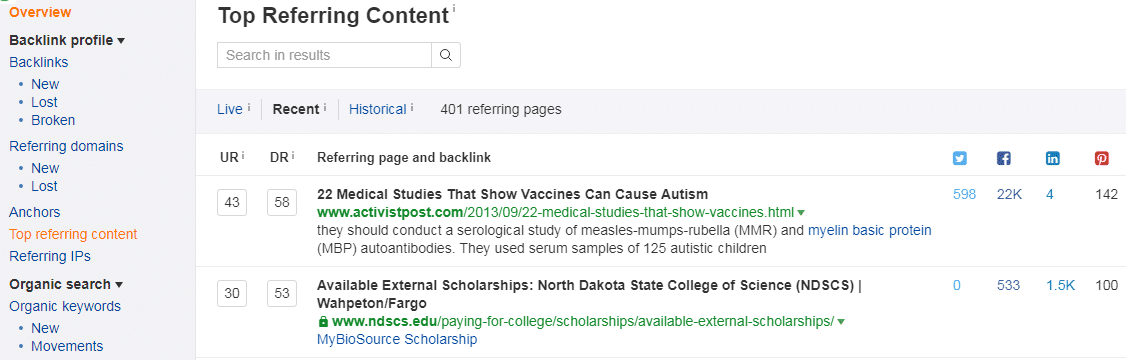The image size is (1126, 360).
Task: Sort by the LinkedIn shares icon
Action: 1053,159
